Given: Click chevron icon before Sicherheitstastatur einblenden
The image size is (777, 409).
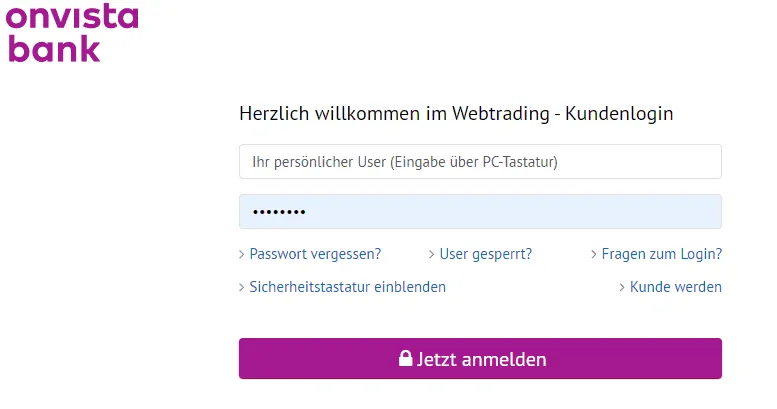Looking at the screenshot, I should pos(242,288).
